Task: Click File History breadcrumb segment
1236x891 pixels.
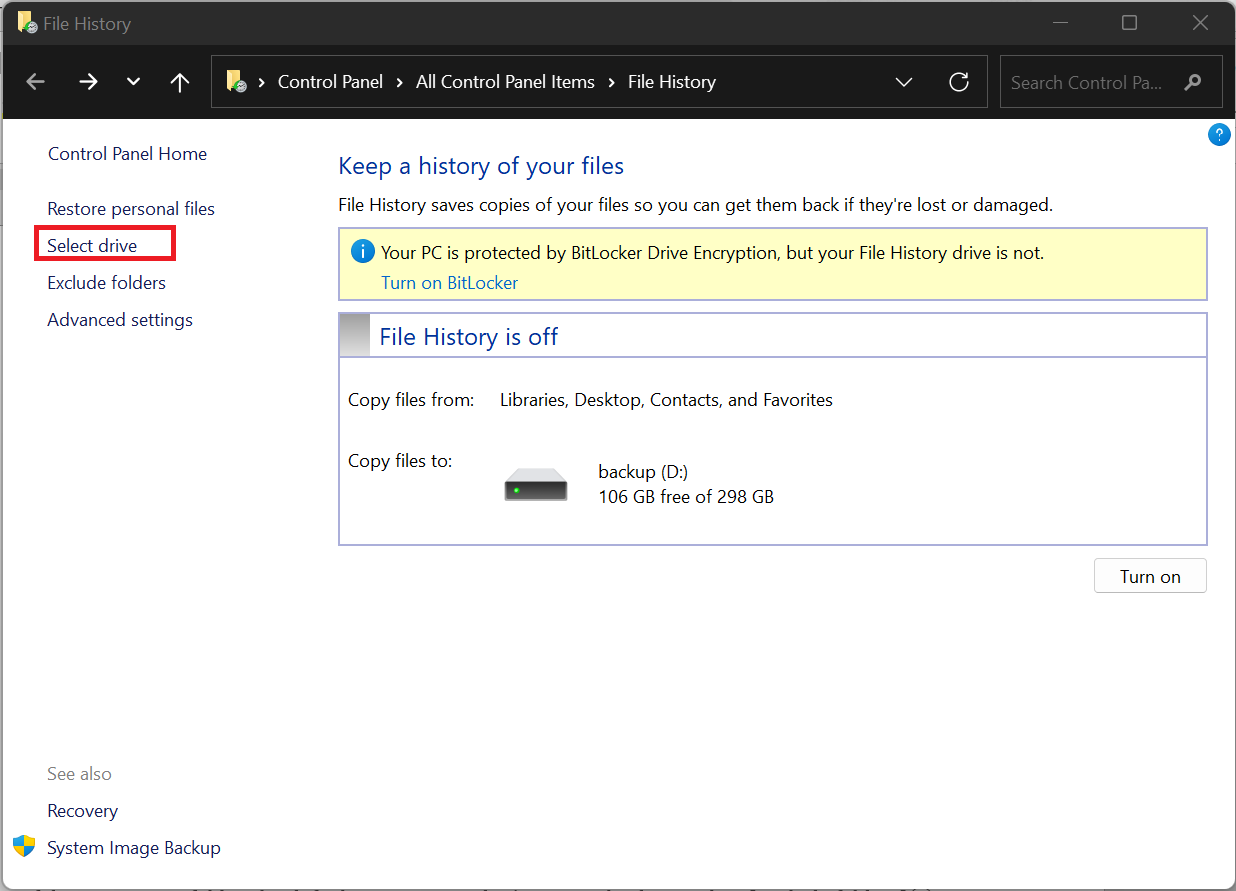Action: (x=672, y=82)
